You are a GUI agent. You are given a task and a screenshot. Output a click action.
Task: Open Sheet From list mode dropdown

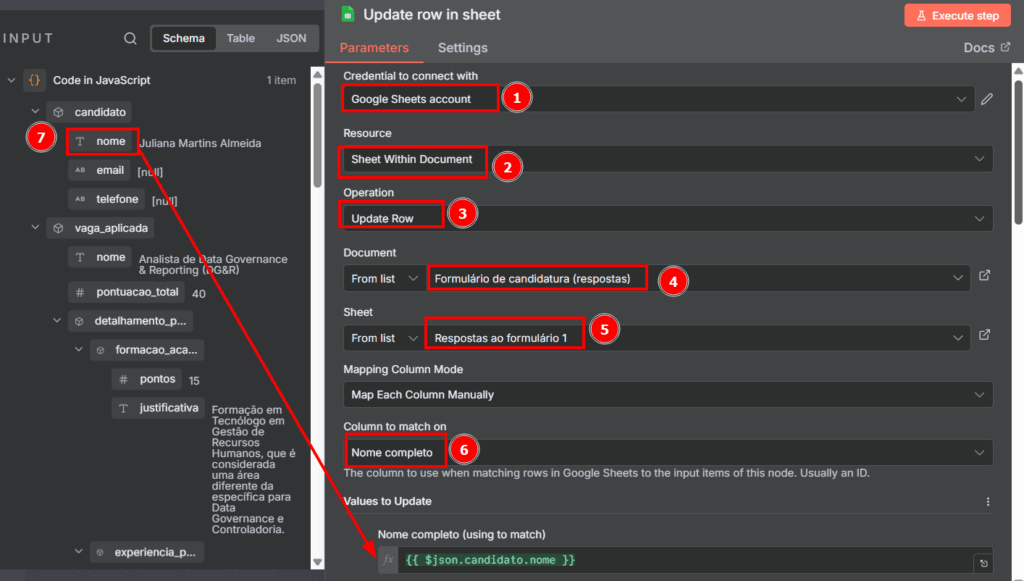[x=385, y=338]
